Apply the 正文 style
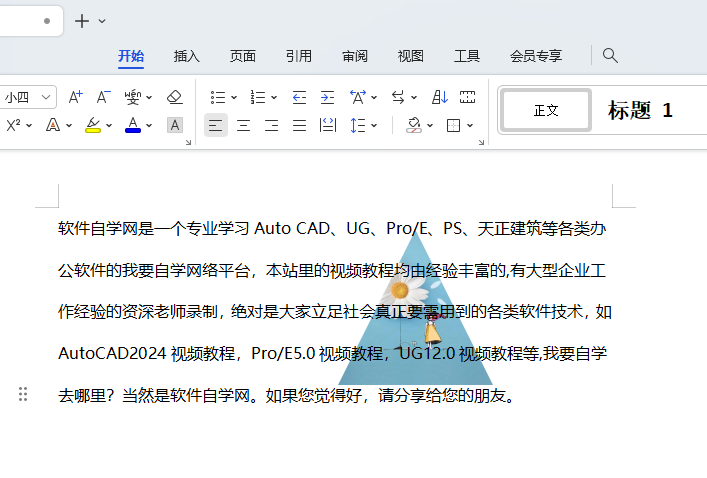 click(546, 110)
